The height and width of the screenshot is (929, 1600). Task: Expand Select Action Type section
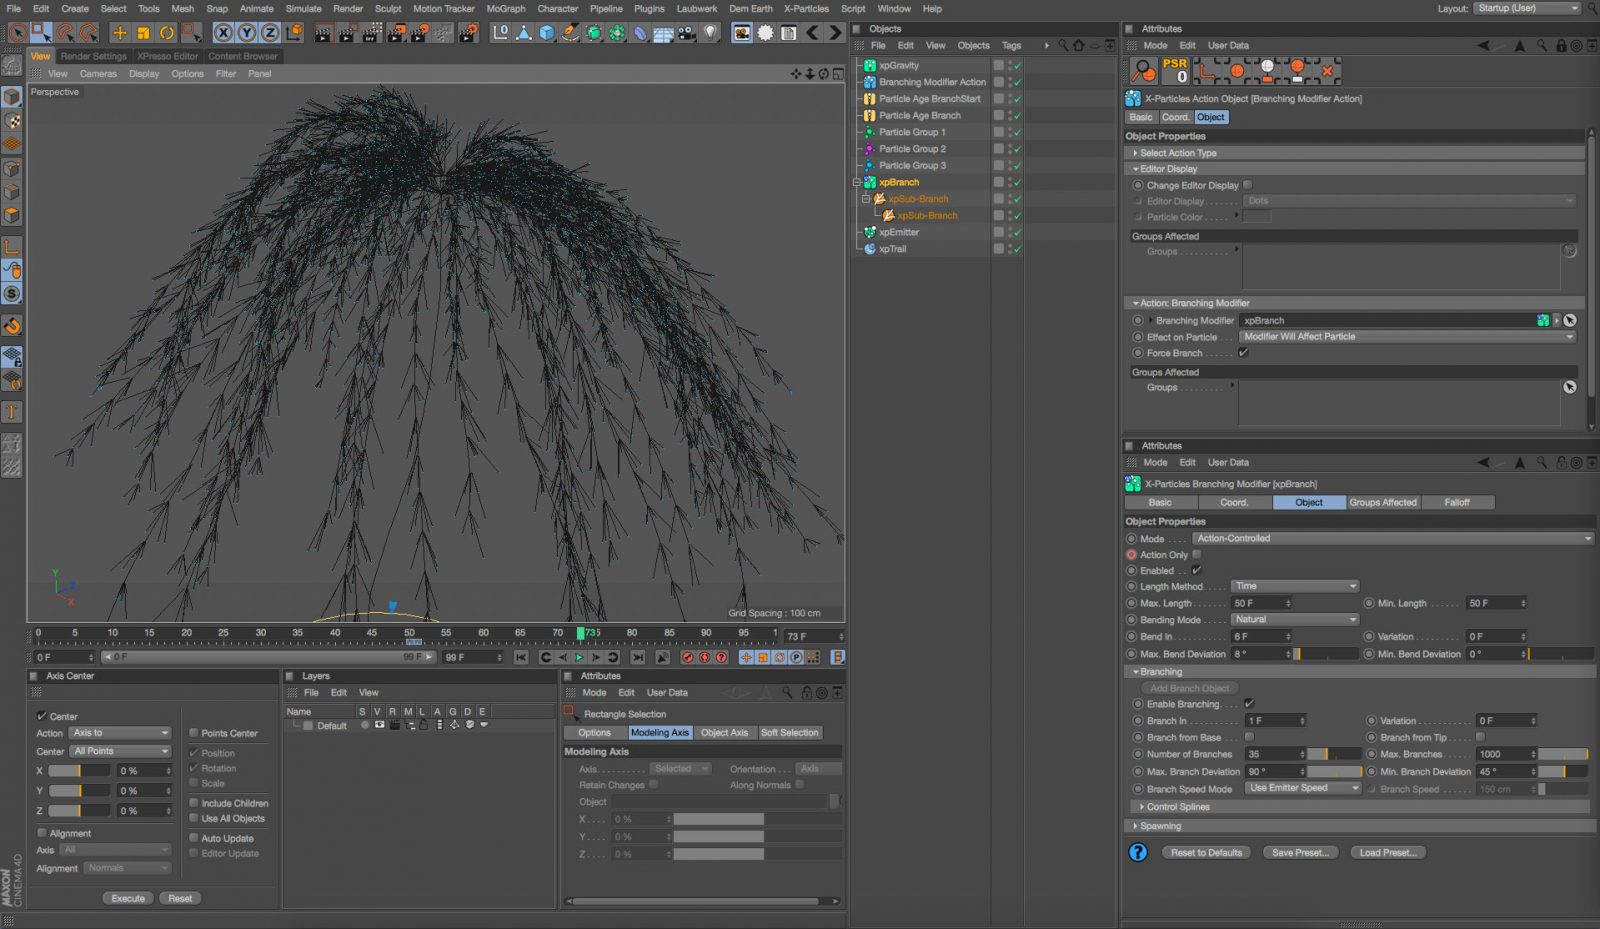point(1178,153)
